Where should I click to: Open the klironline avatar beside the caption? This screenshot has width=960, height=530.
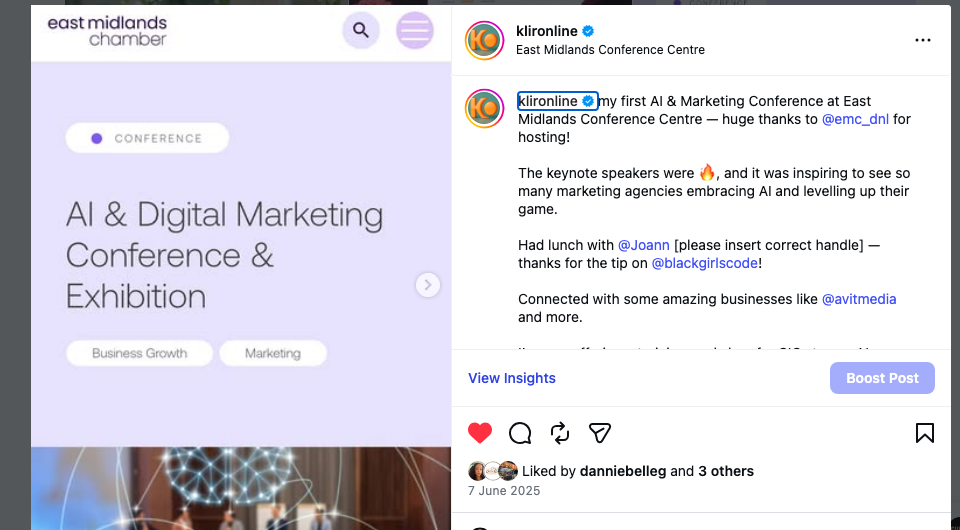click(484, 108)
